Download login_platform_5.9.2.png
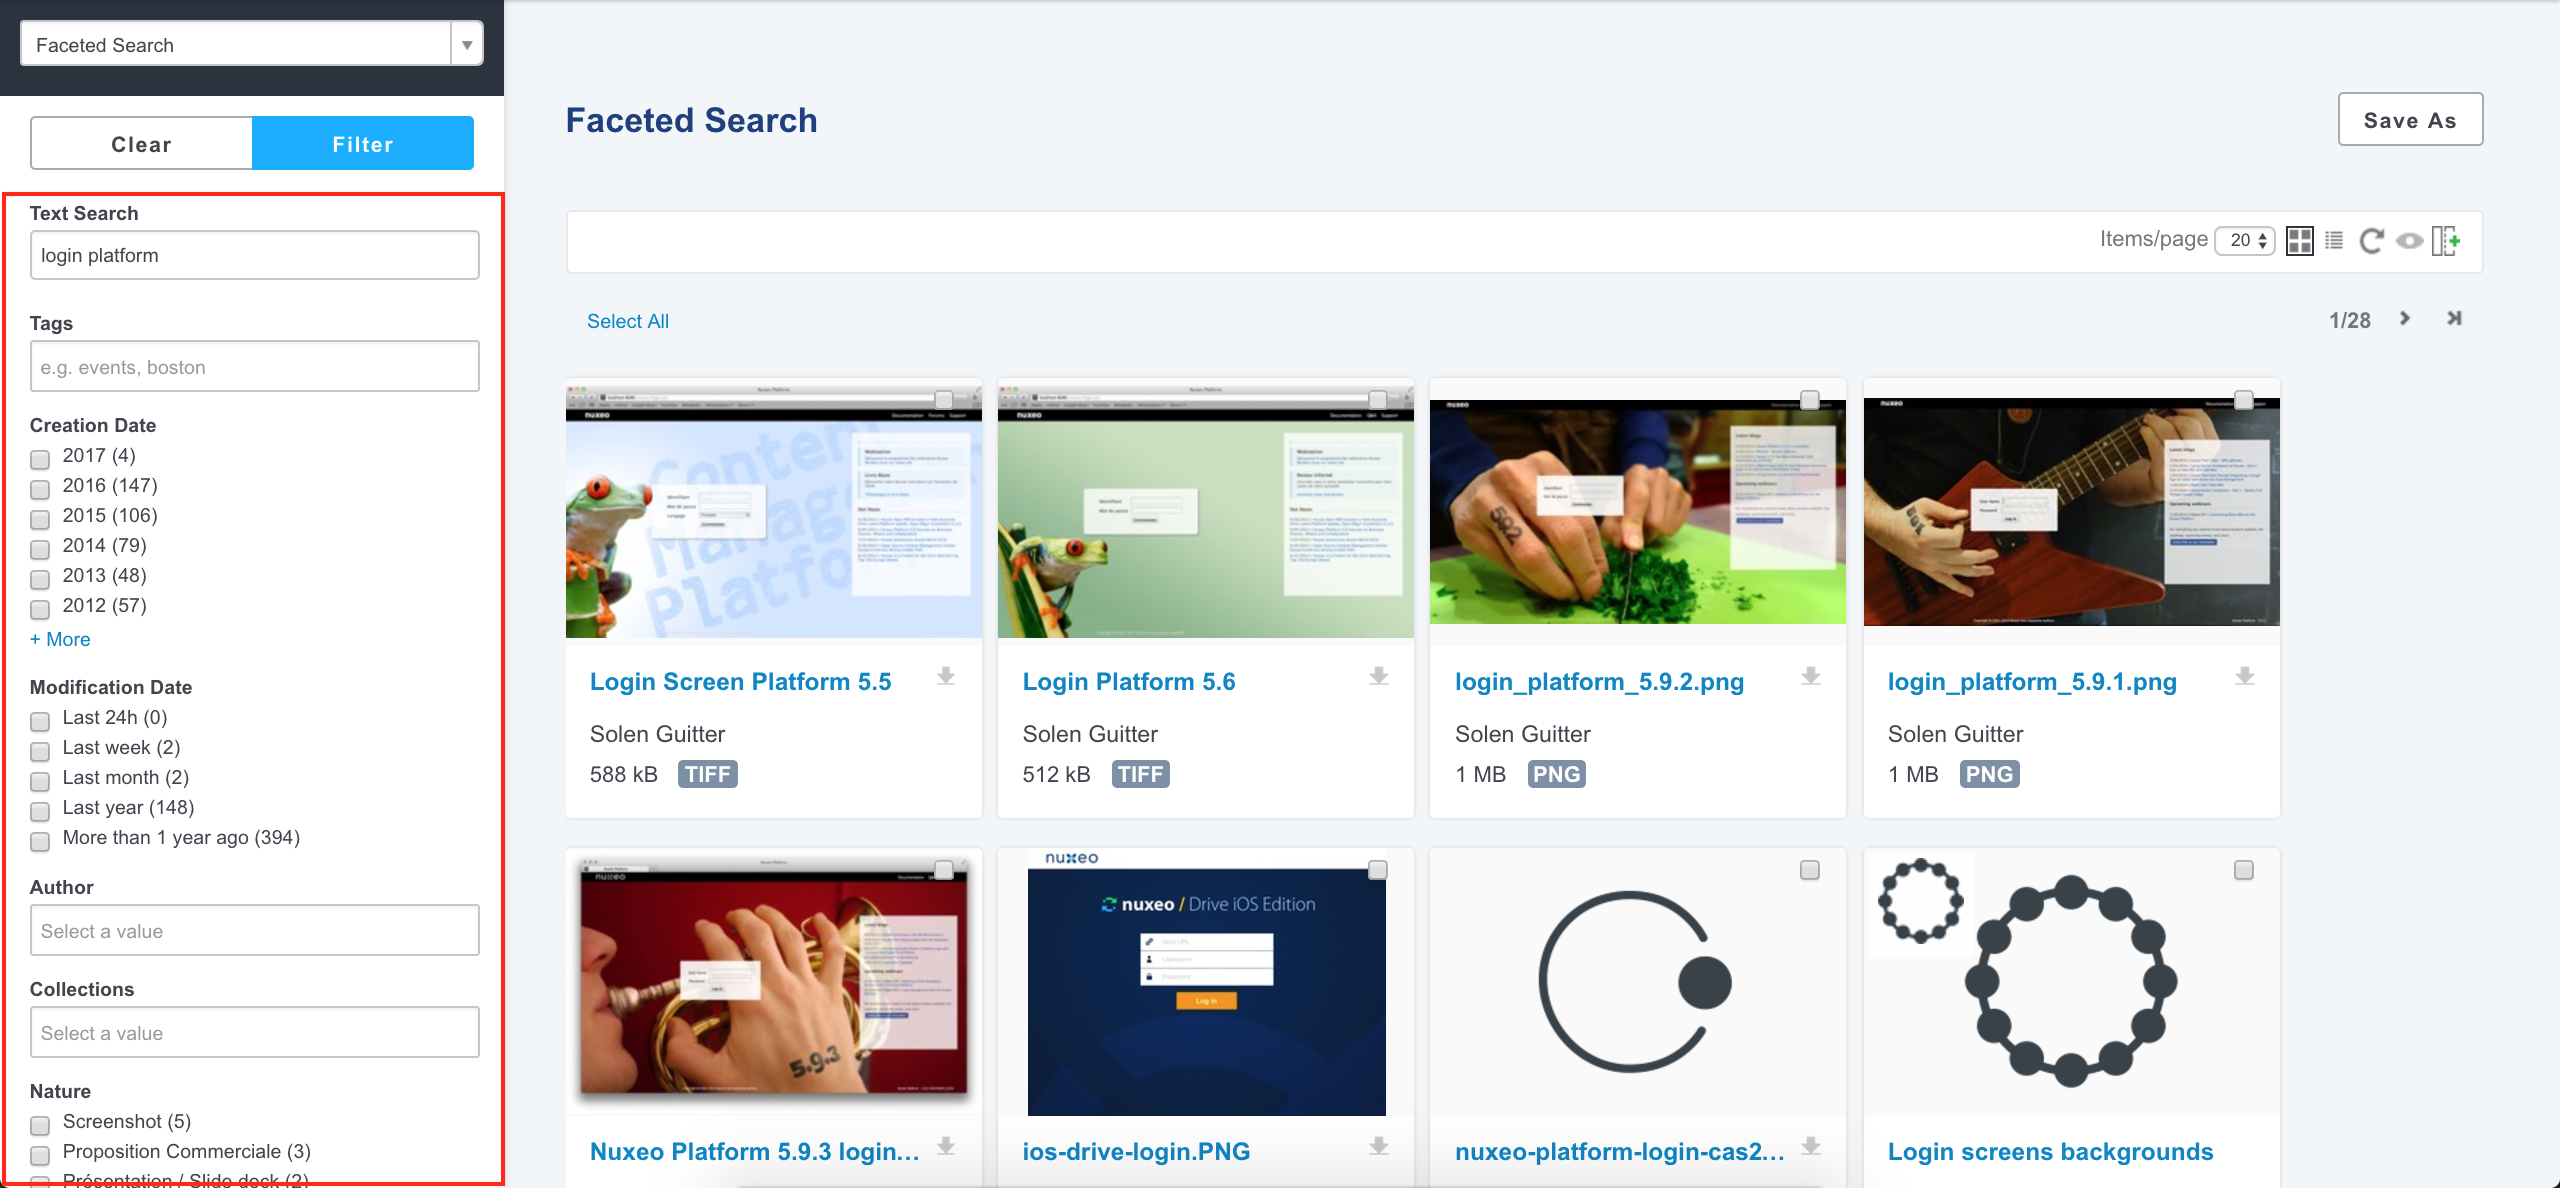Viewport: 2560px width, 1188px height. pos(1811,677)
